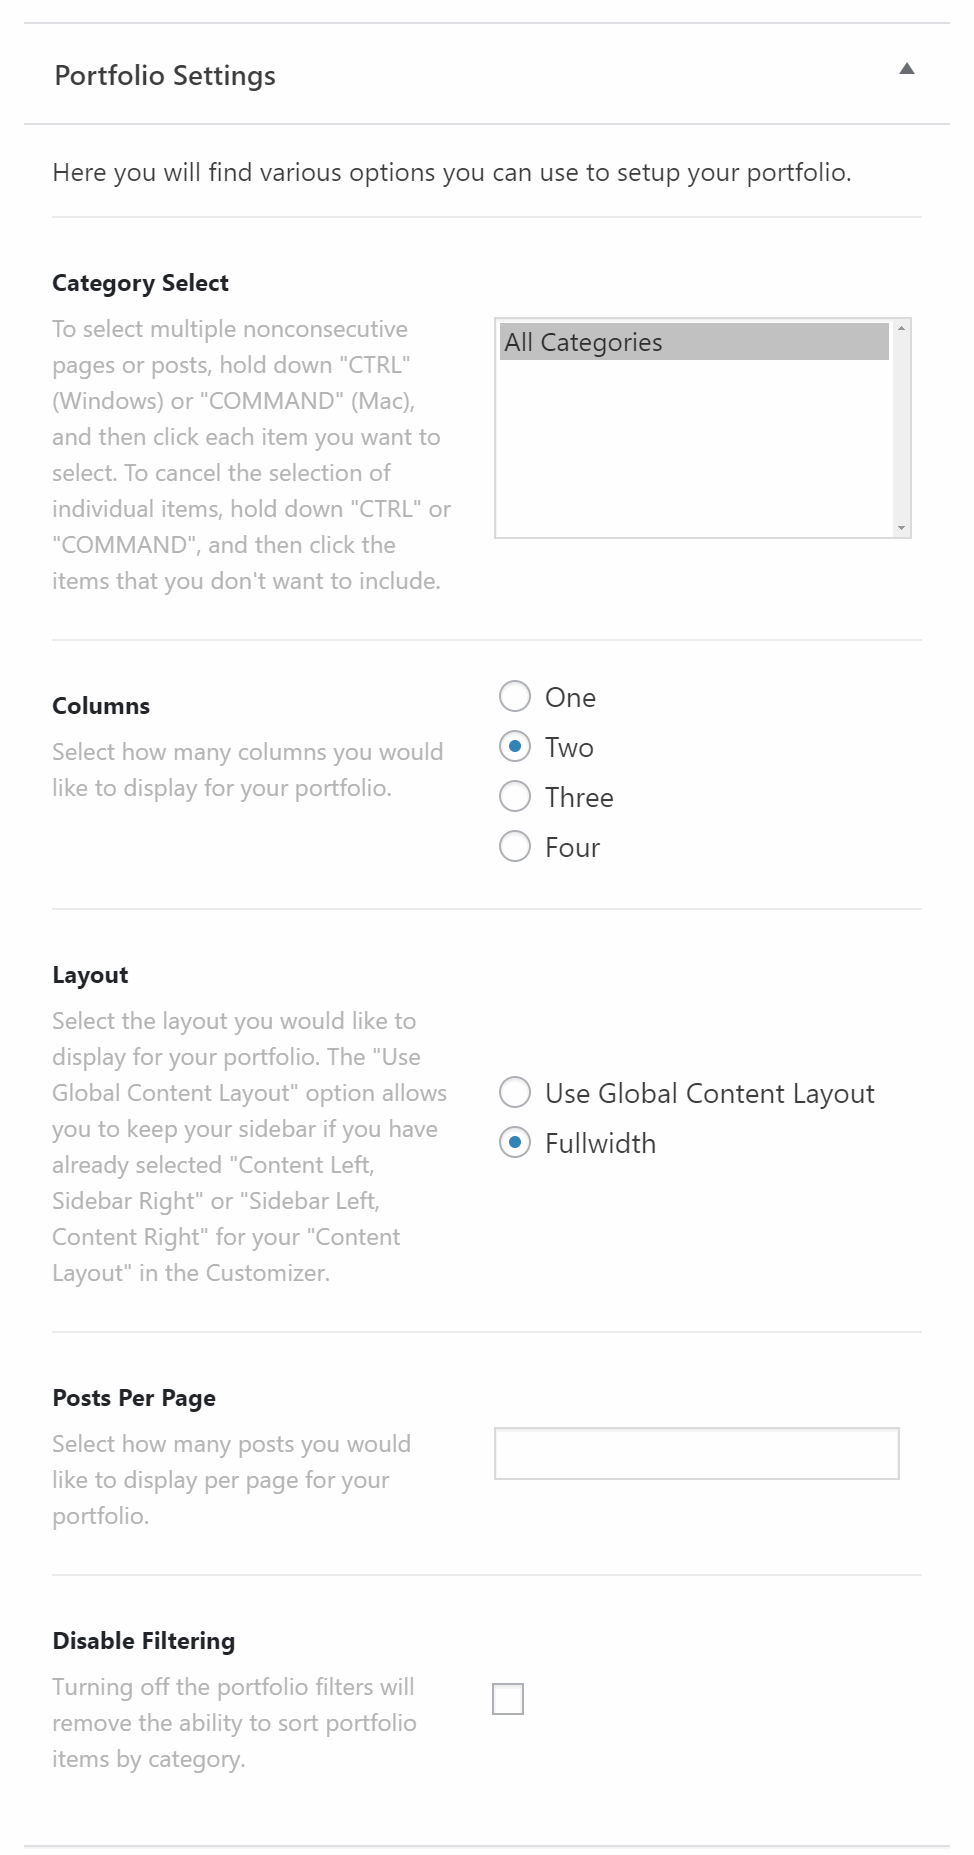Click the category list scroll-up arrow
The width and height of the screenshot is (974, 1855).
click(x=901, y=328)
